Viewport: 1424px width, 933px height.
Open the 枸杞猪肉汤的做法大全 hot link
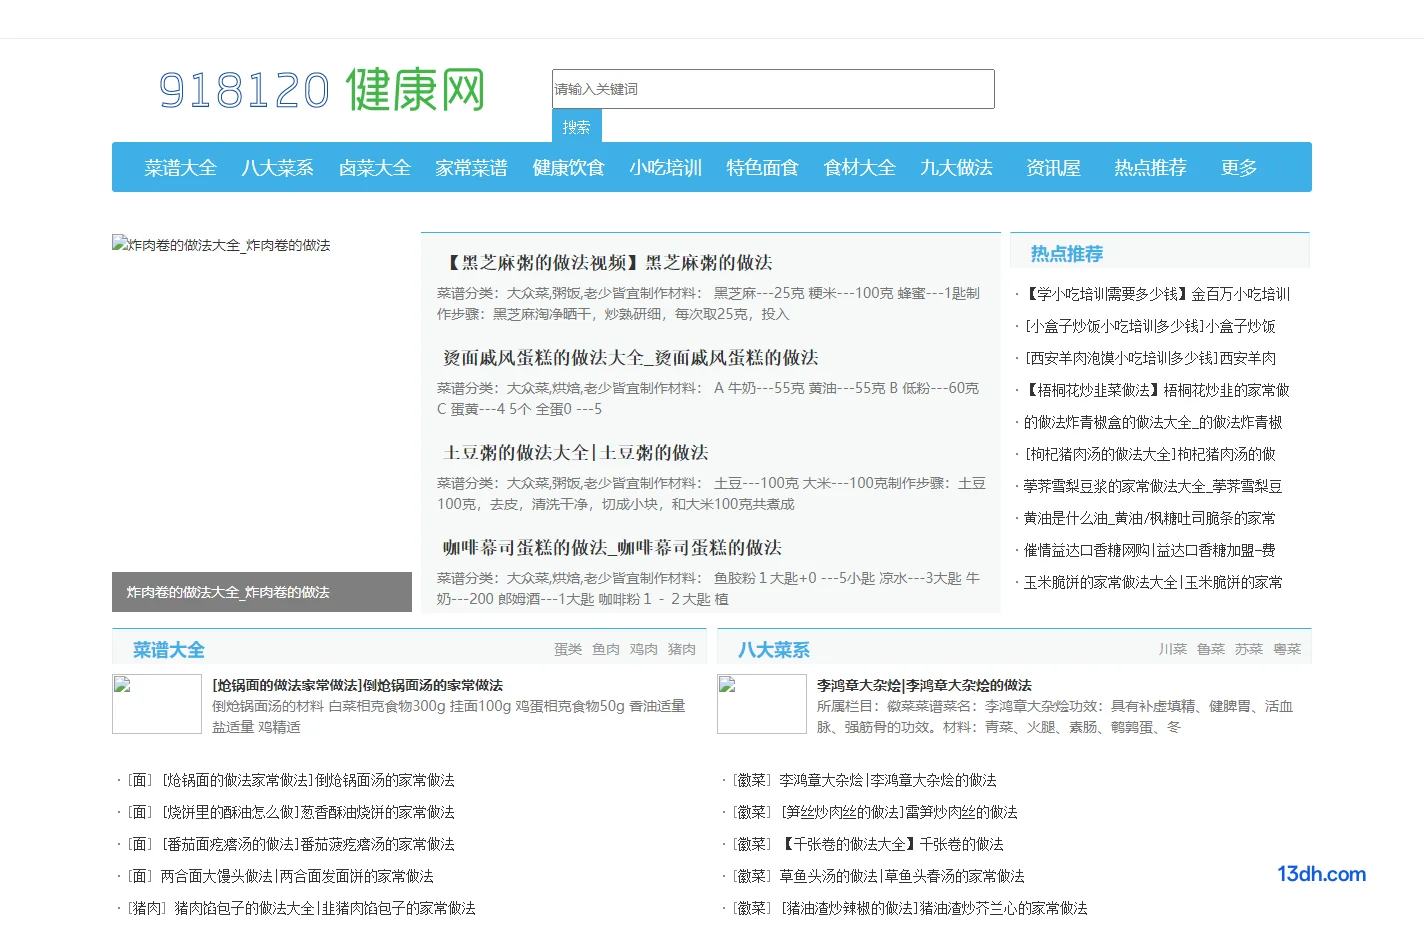click(x=1149, y=454)
